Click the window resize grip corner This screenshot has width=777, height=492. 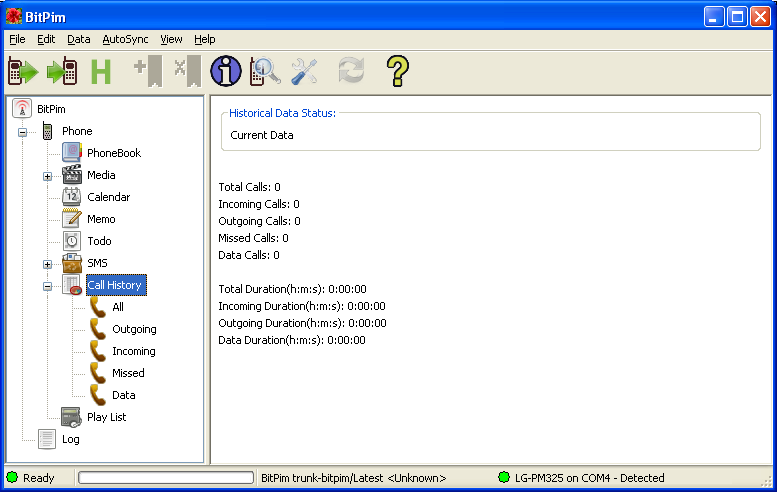point(766,482)
